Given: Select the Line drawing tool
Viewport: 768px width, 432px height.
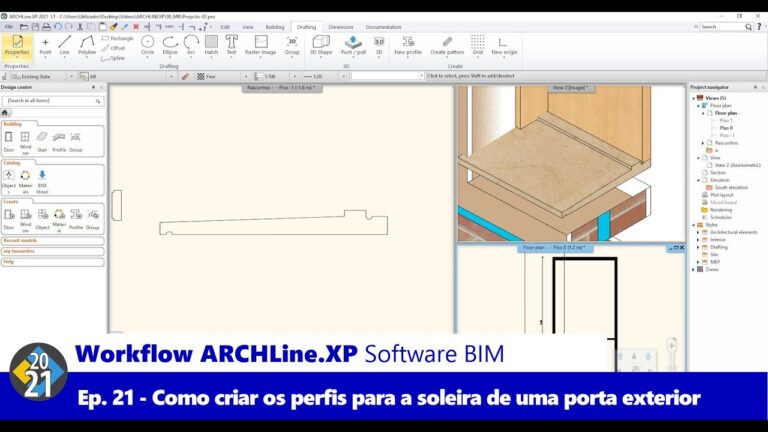Looking at the screenshot, I should pyautogui.click(x=64, y=46).
